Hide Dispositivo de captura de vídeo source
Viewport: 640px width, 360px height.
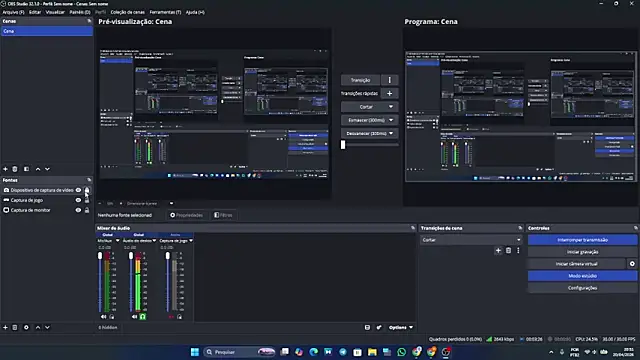point(78,190)
